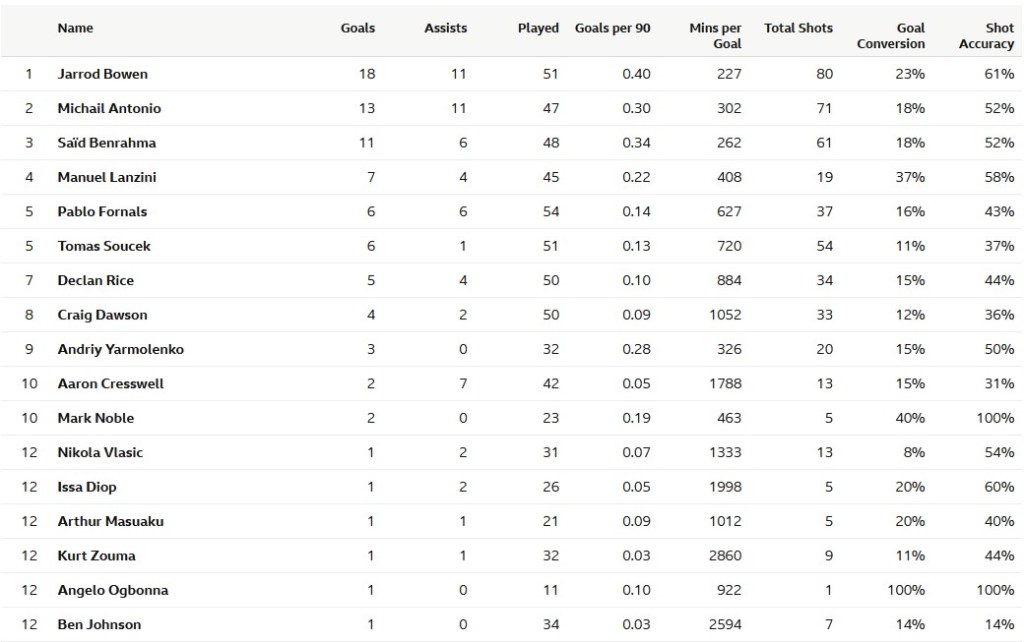Select Angelo Ogbonna in the list
This screenshot has width=1024, height=642.
pyautogui.click(x=113, y=590)
